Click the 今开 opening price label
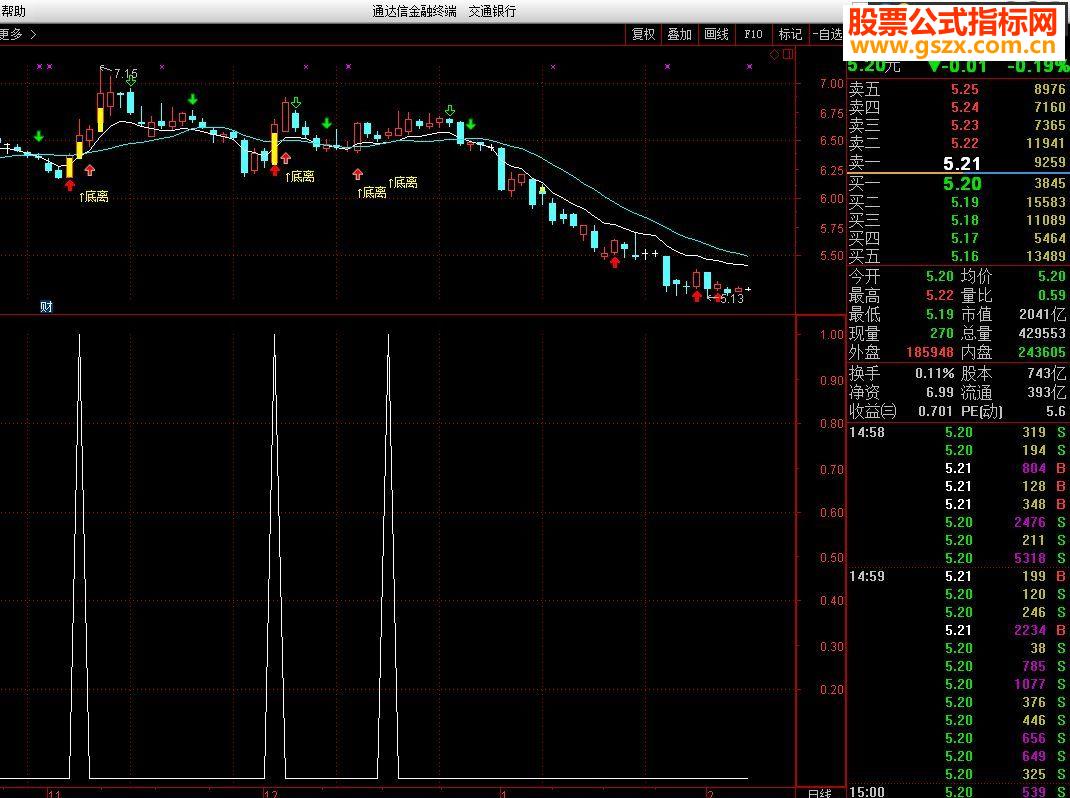Screen dimensions: 1070x798 [x=864, y=276]
